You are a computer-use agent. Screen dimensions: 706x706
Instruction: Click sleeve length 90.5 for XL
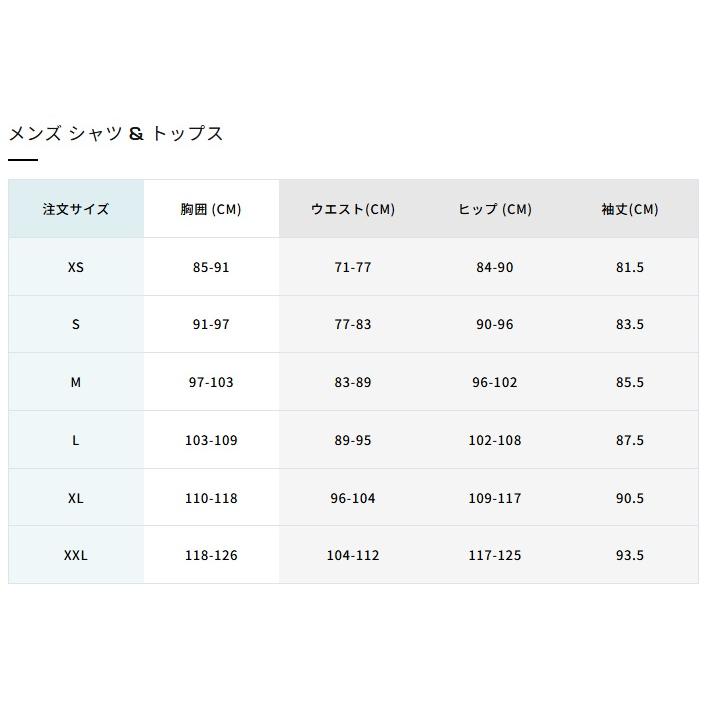[x=630, y=498]
